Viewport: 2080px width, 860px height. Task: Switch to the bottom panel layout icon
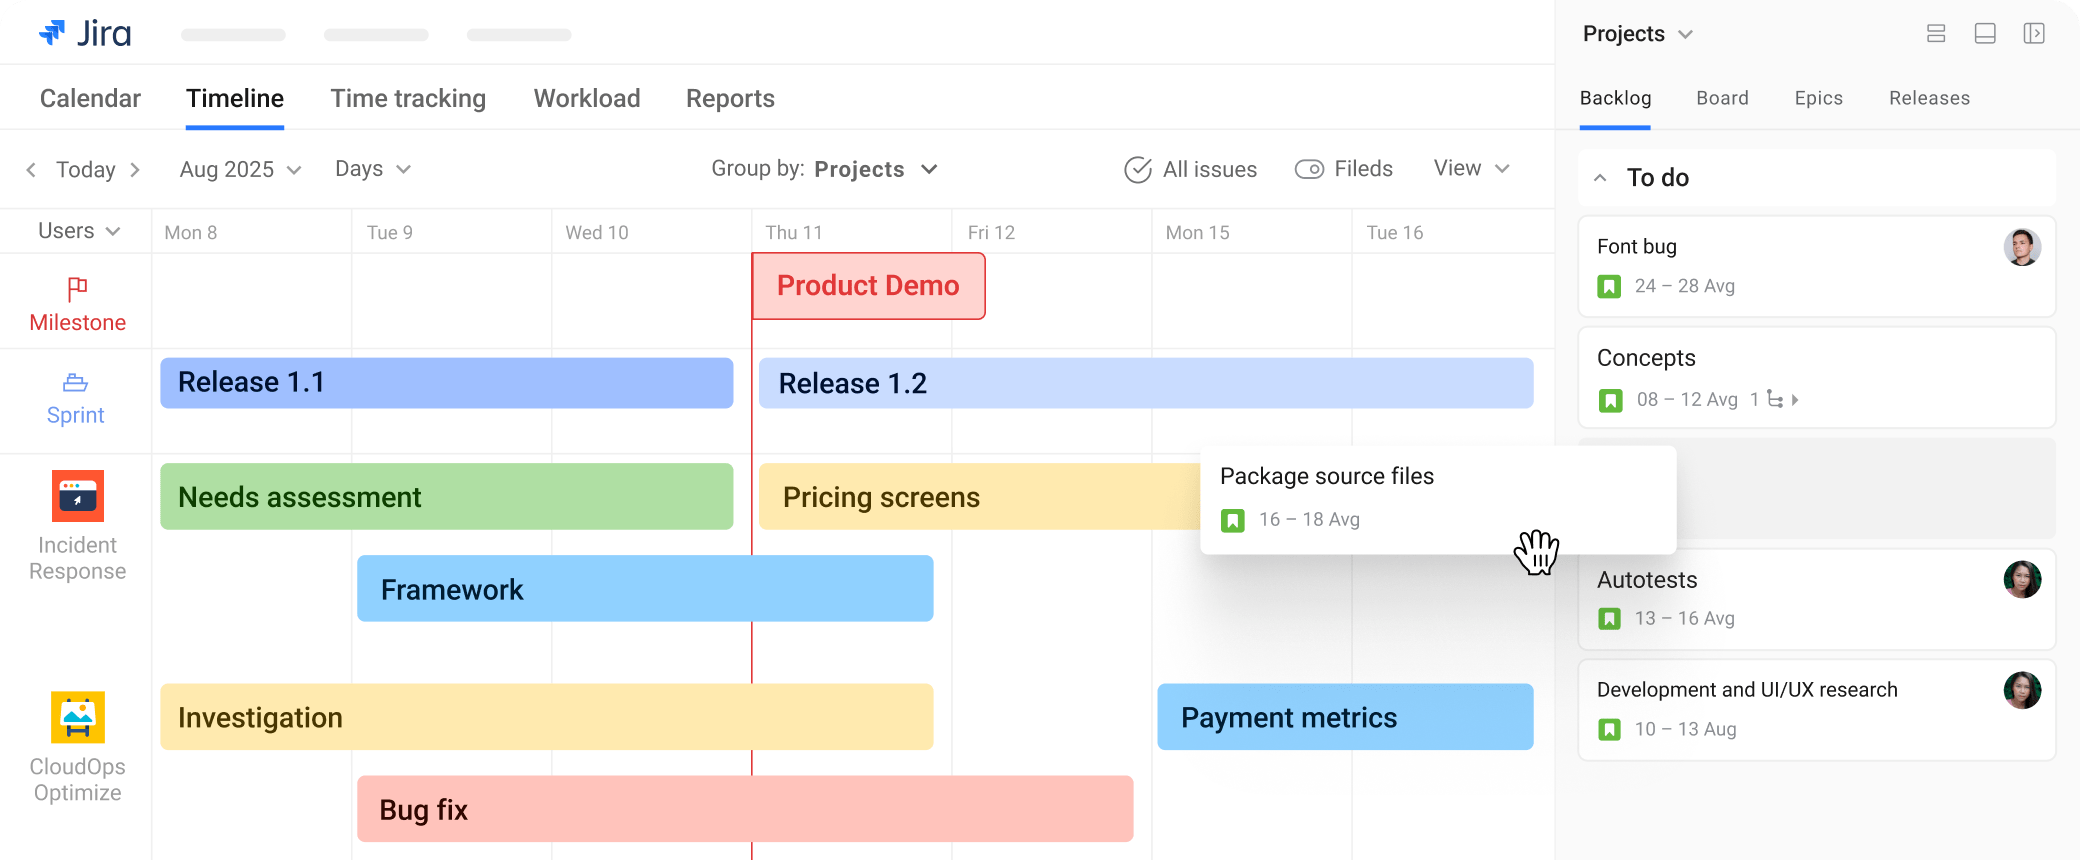(1985, 34)
